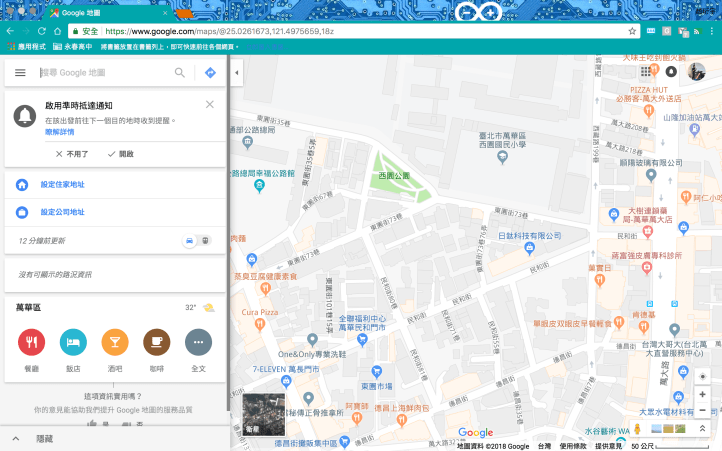
Task: Click the weather icon next to 32°
Action: (209, 307)
